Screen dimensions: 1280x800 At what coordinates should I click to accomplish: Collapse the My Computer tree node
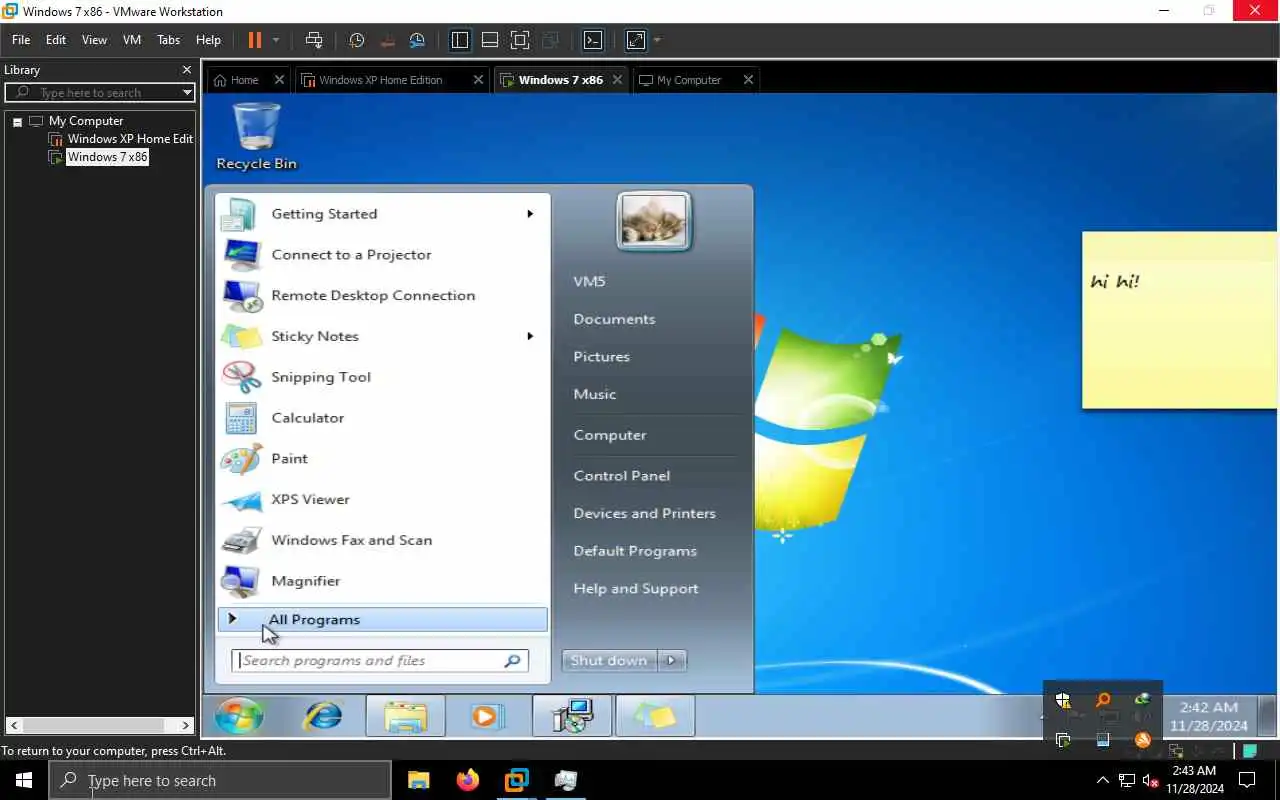pyautogui.click(x=17, y=121)
